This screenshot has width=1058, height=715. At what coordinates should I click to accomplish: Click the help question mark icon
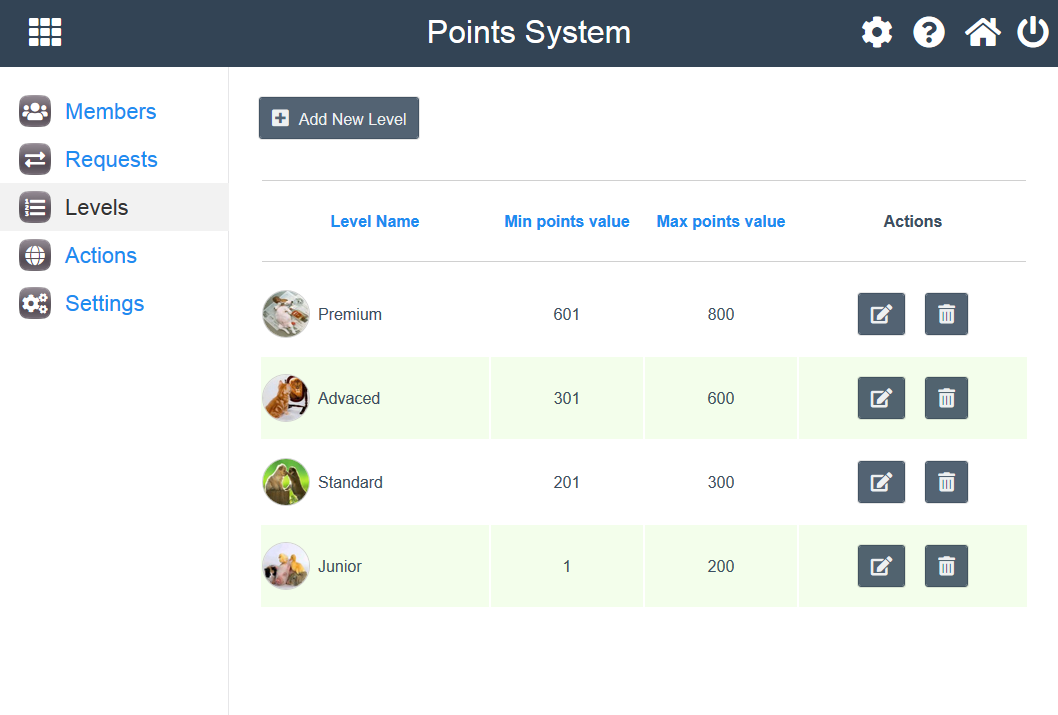pyautogui.click(x=929, y=33)
